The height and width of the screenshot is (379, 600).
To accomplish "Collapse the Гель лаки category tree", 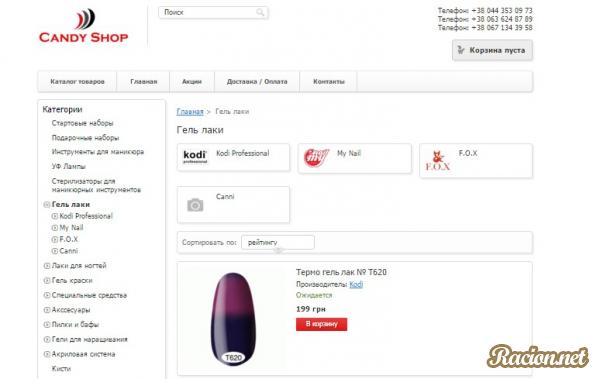I will 47,205.
